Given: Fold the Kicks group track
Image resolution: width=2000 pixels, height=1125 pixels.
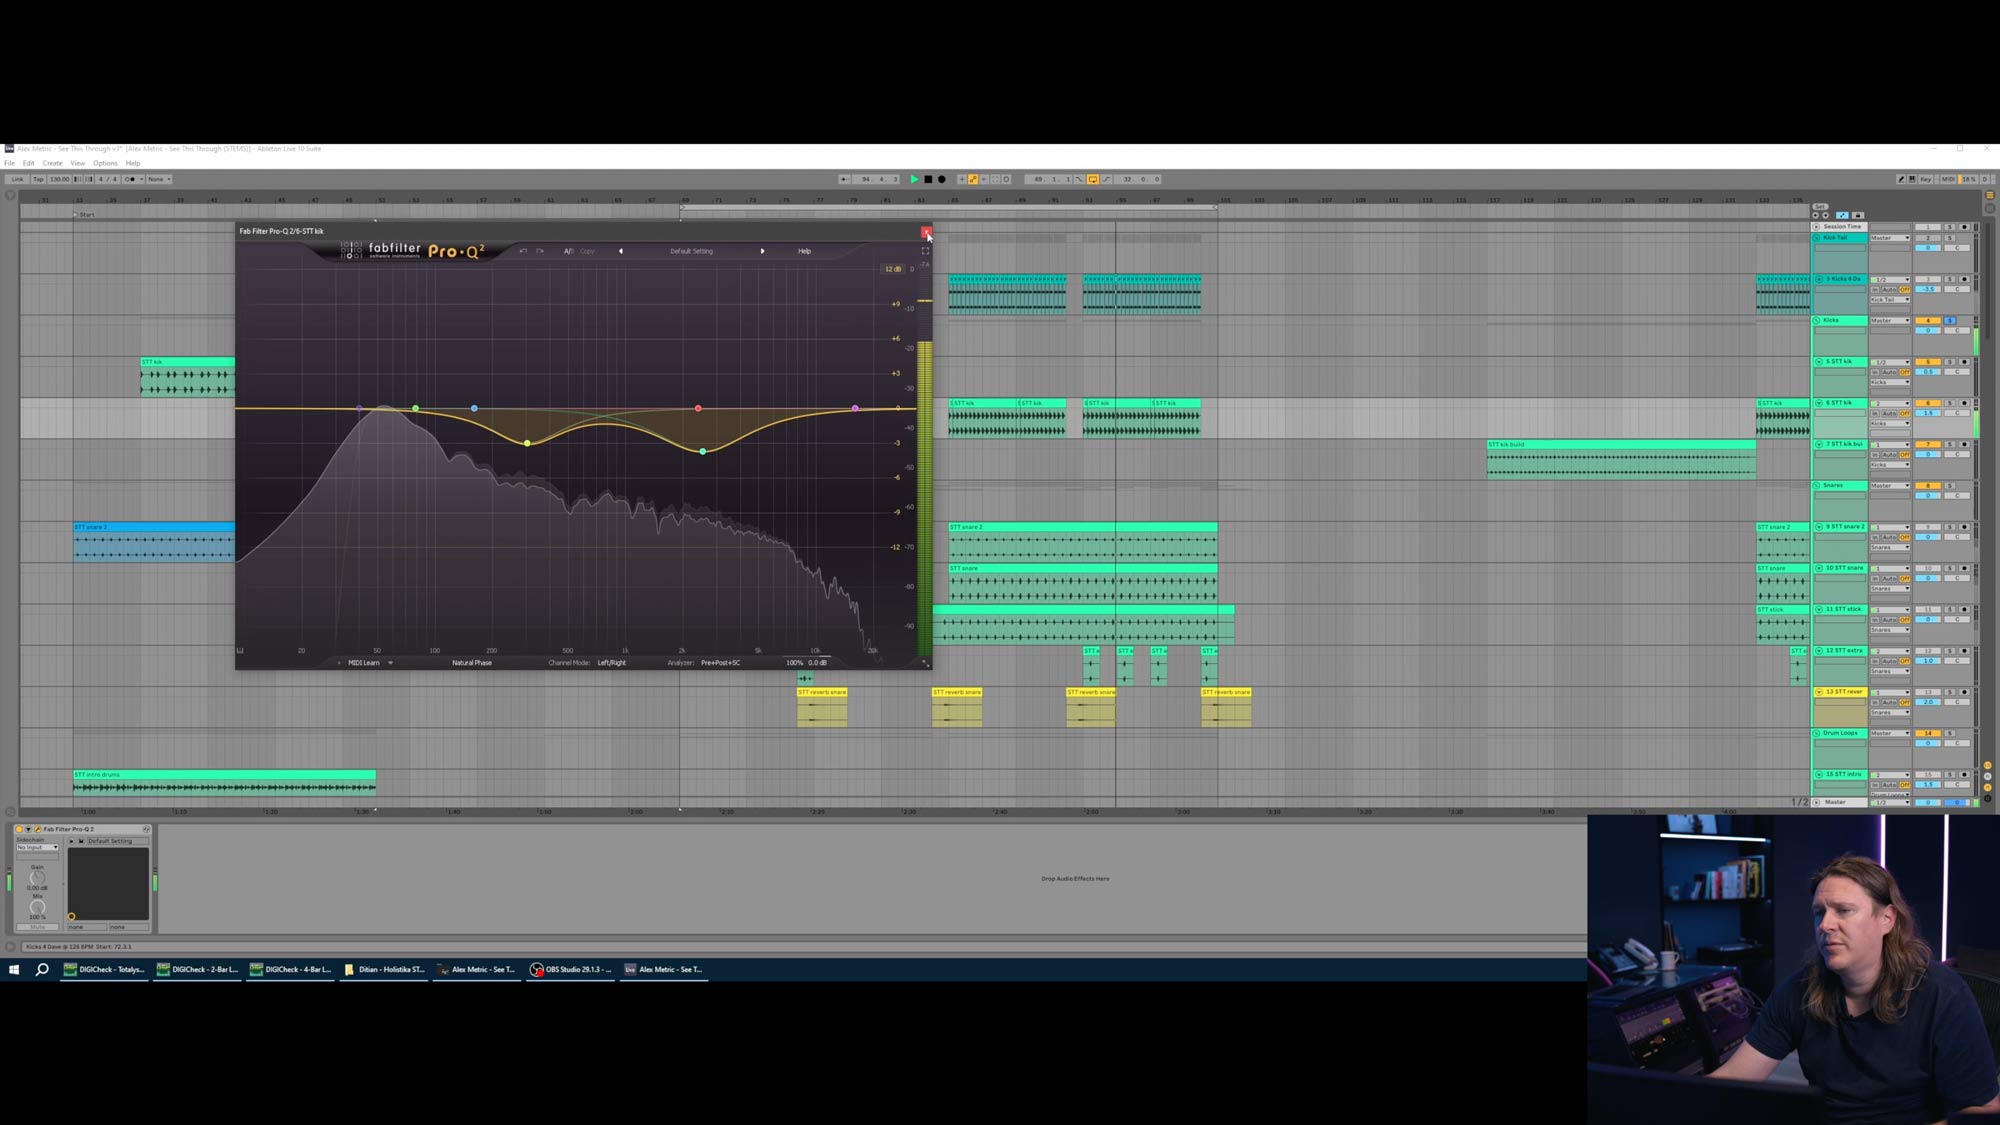Looking at the screenshot, I should tap(1816, 320).
